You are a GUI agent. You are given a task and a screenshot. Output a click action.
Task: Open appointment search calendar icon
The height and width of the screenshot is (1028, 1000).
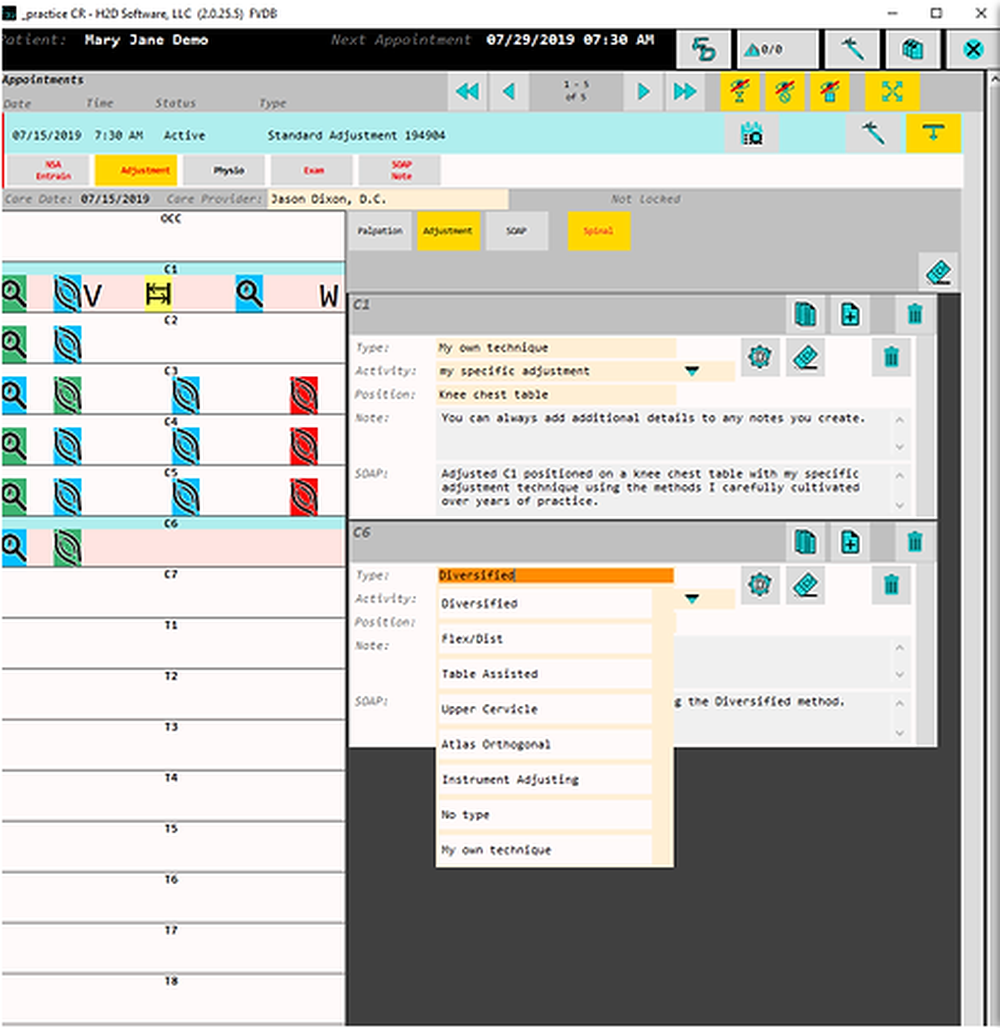[x=751, y=134]
